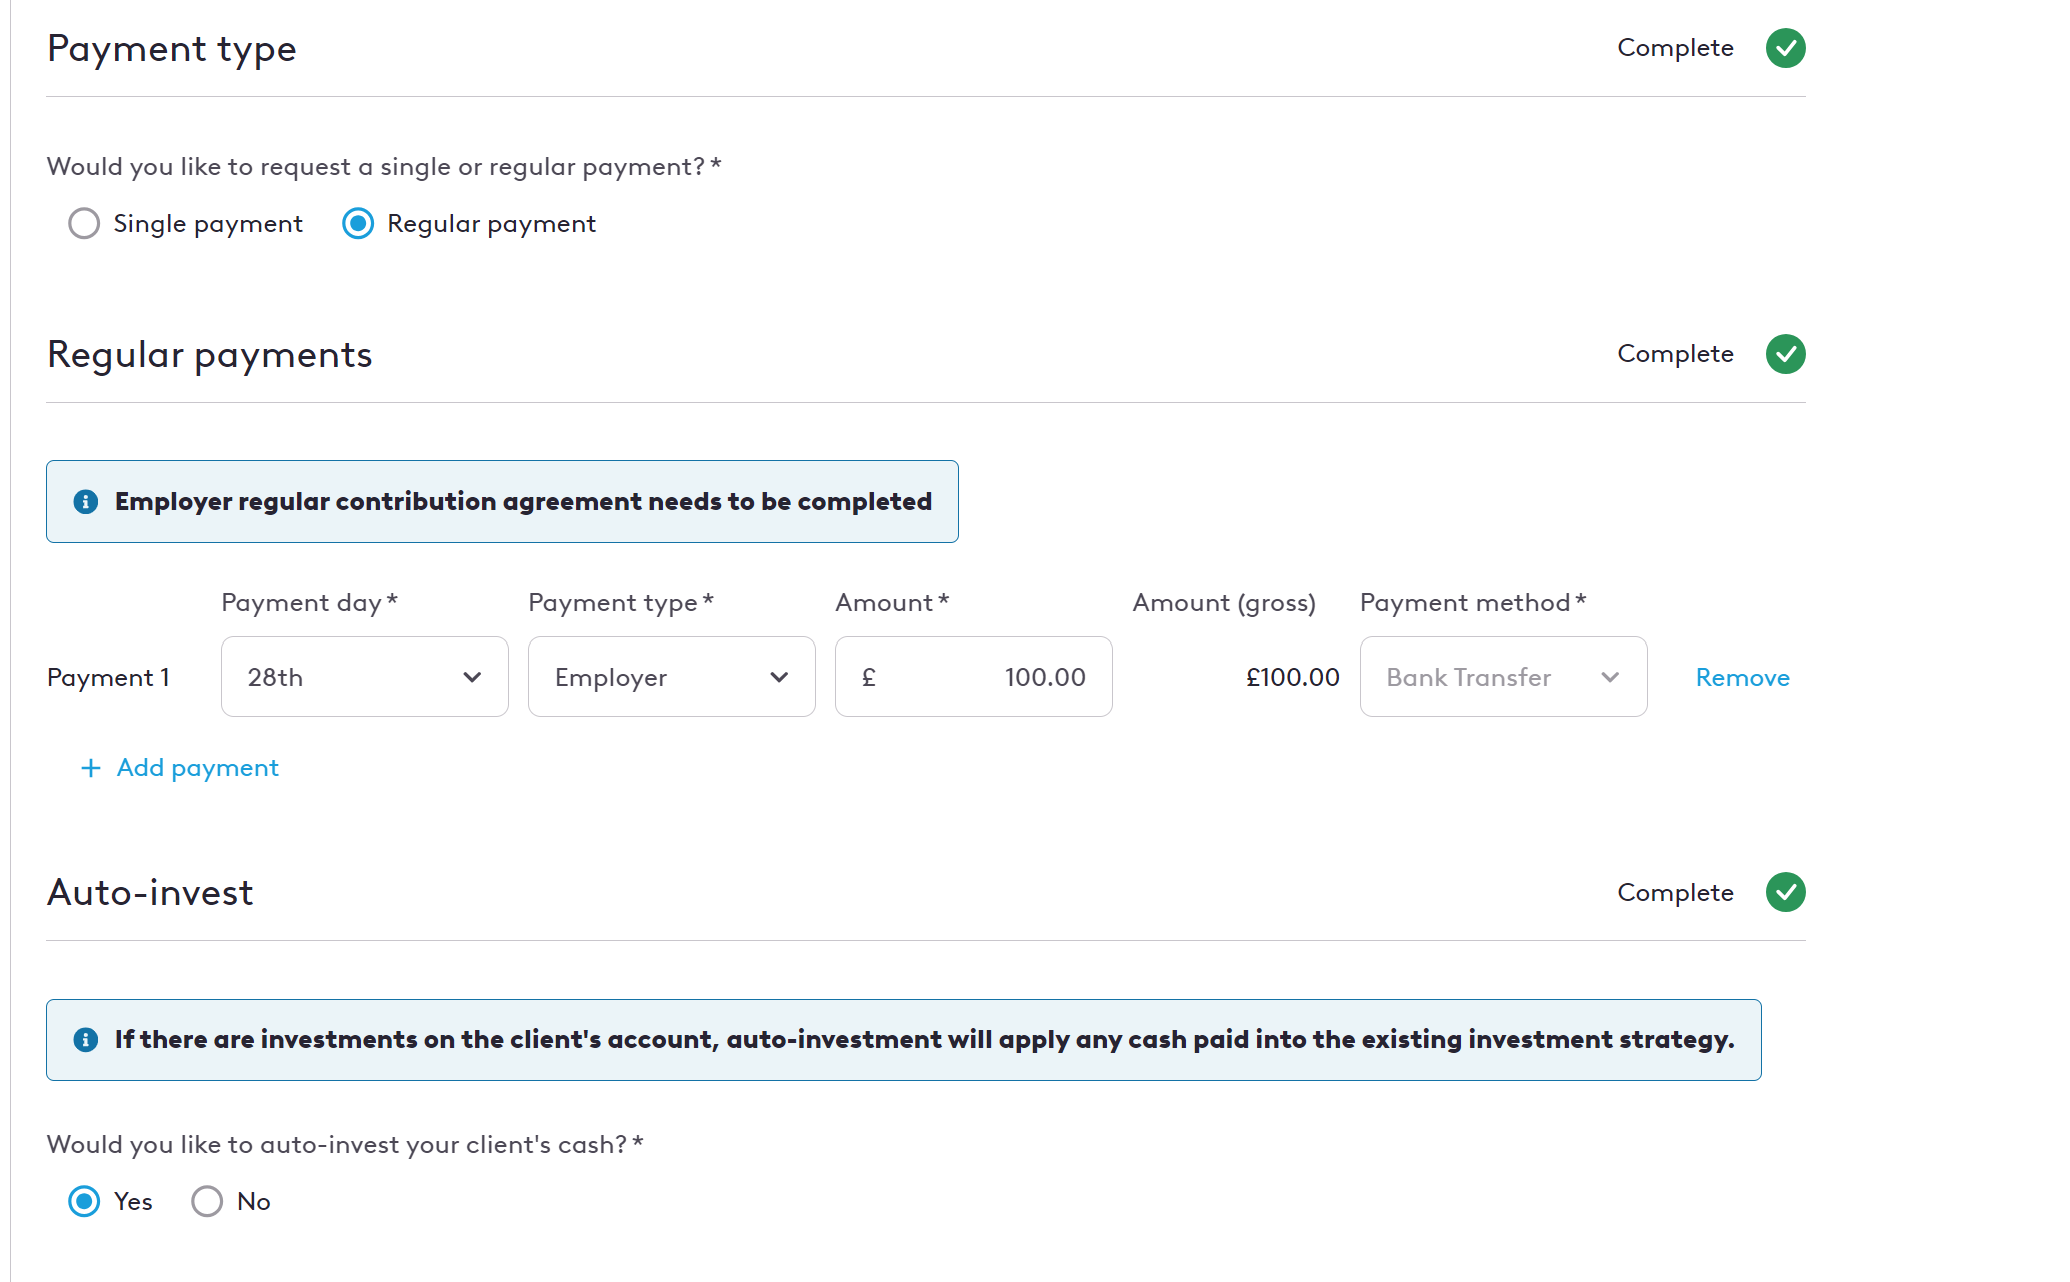
Task: Click the Add payment link
Action: pos(198,768)
